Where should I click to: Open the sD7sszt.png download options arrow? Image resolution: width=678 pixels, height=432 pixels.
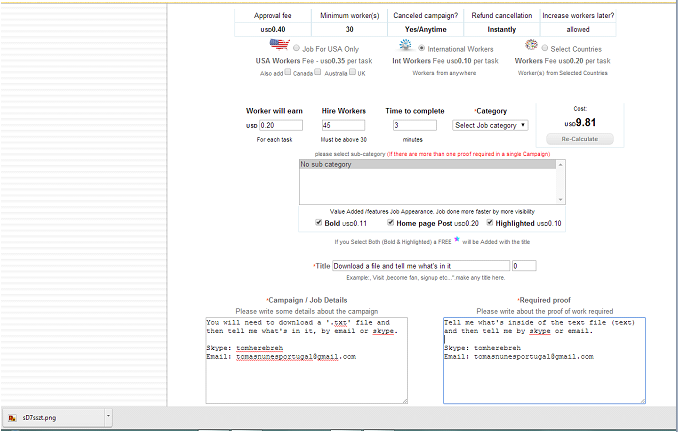pos(108,417)
